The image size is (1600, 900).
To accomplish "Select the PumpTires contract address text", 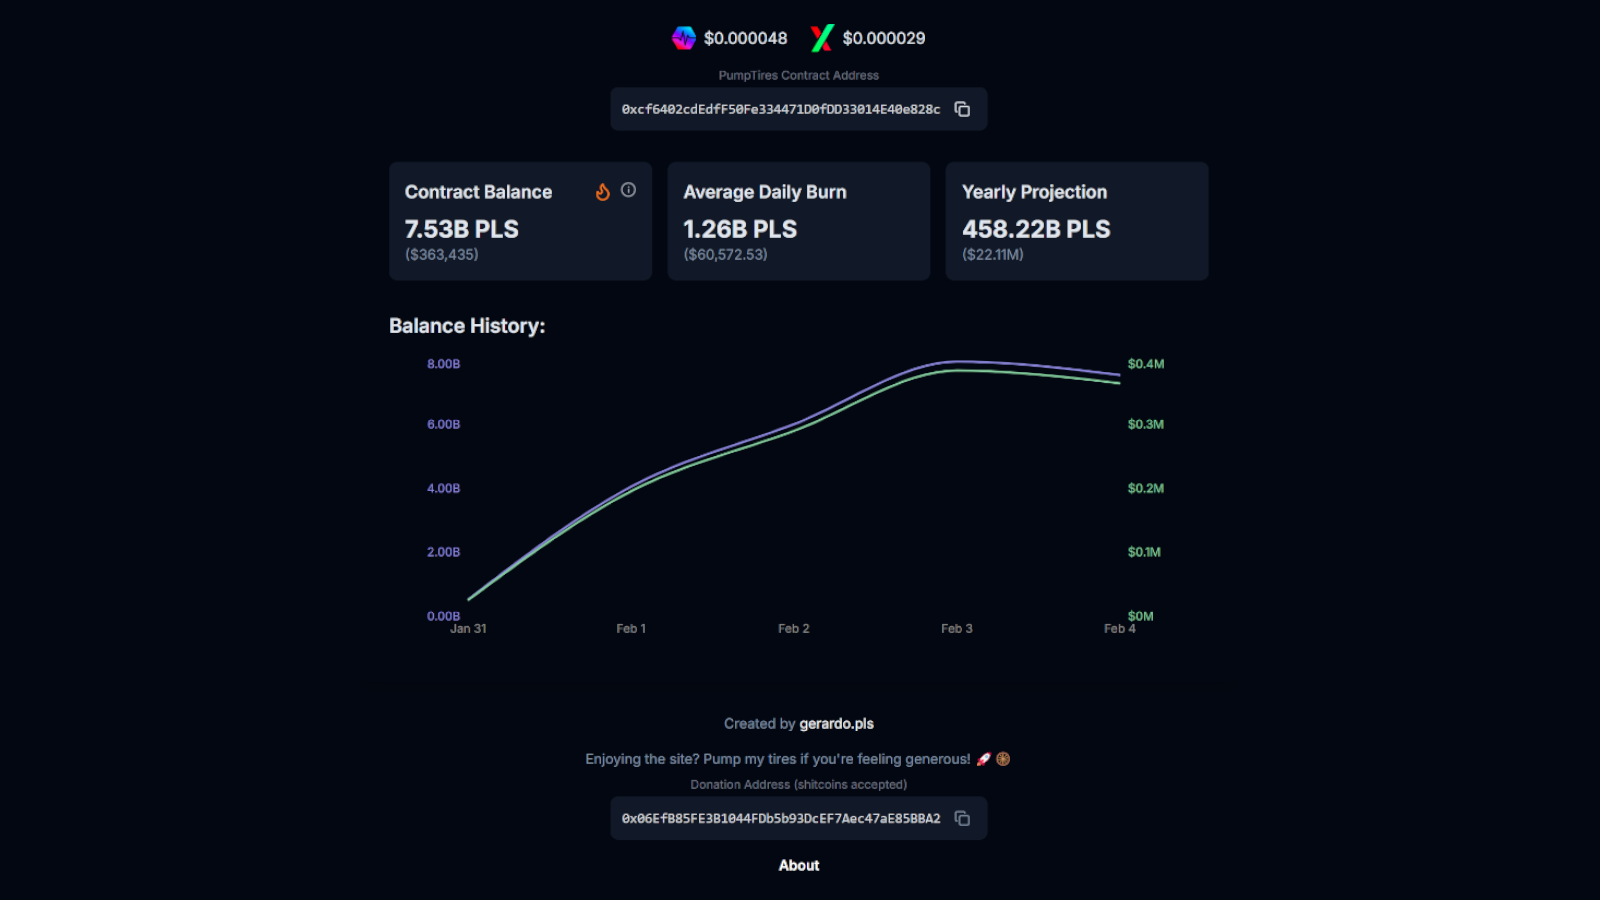I will point(780,109).
